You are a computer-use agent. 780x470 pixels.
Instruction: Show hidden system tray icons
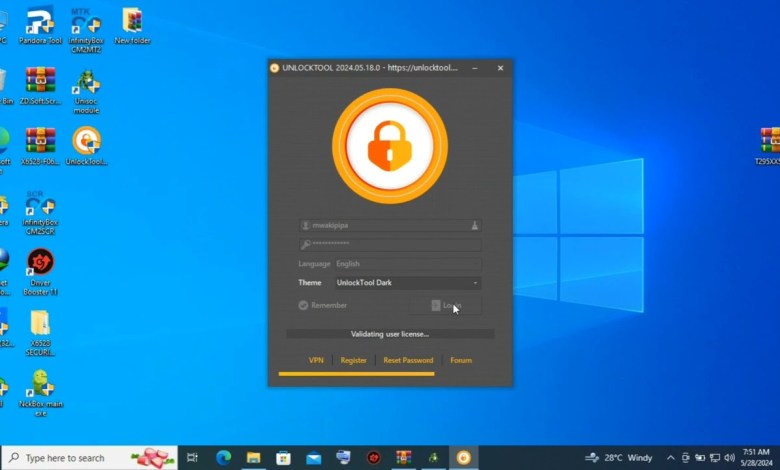point(670,458)
